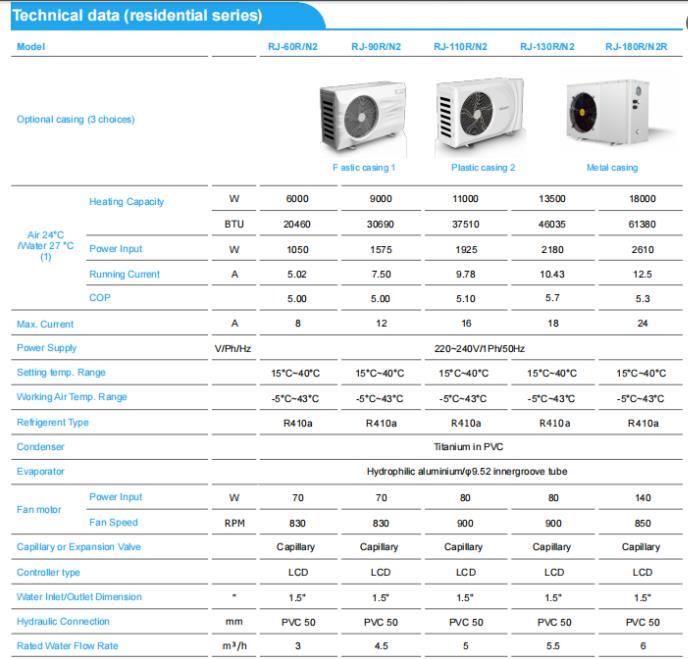Click the '220~240V/1Ph/50Hz' value
Screen dimensions: 688x659
pyautogui.click(x=479, y=348)
